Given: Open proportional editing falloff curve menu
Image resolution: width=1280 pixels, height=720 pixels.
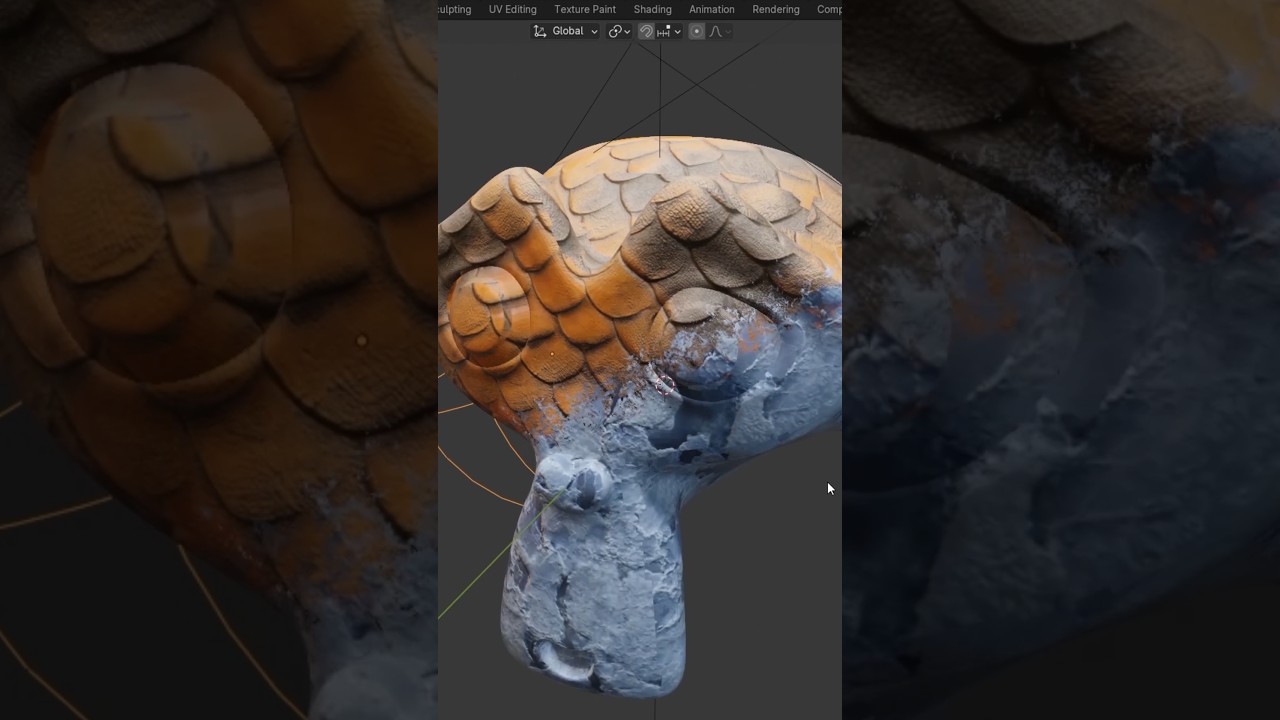Looking at the screenshot, I should 720,31.
